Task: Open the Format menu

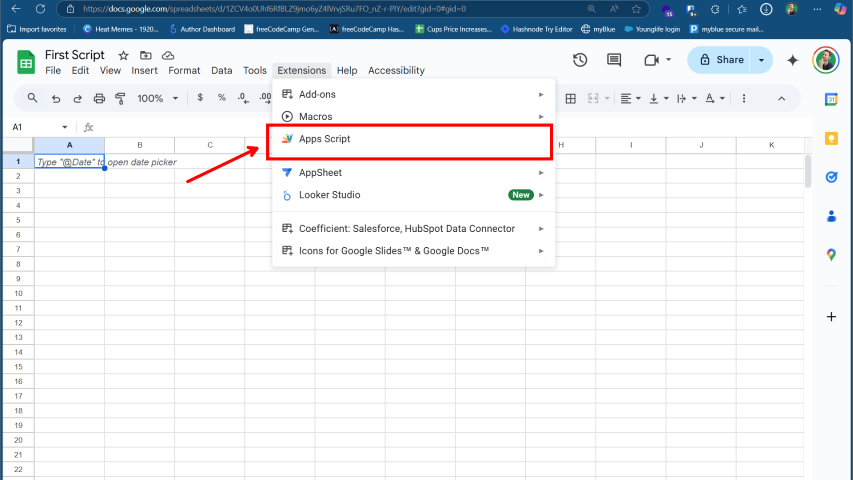Action: (184, 71)
